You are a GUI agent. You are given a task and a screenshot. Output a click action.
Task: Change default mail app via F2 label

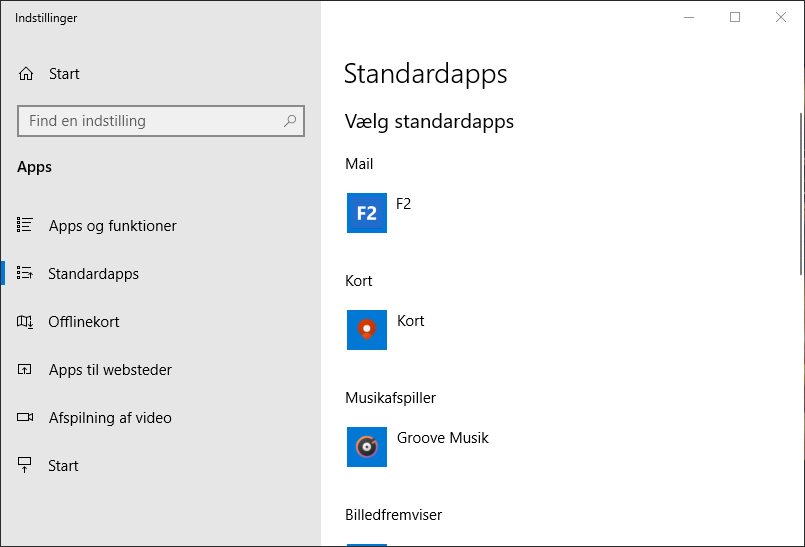tap(404, 204)
